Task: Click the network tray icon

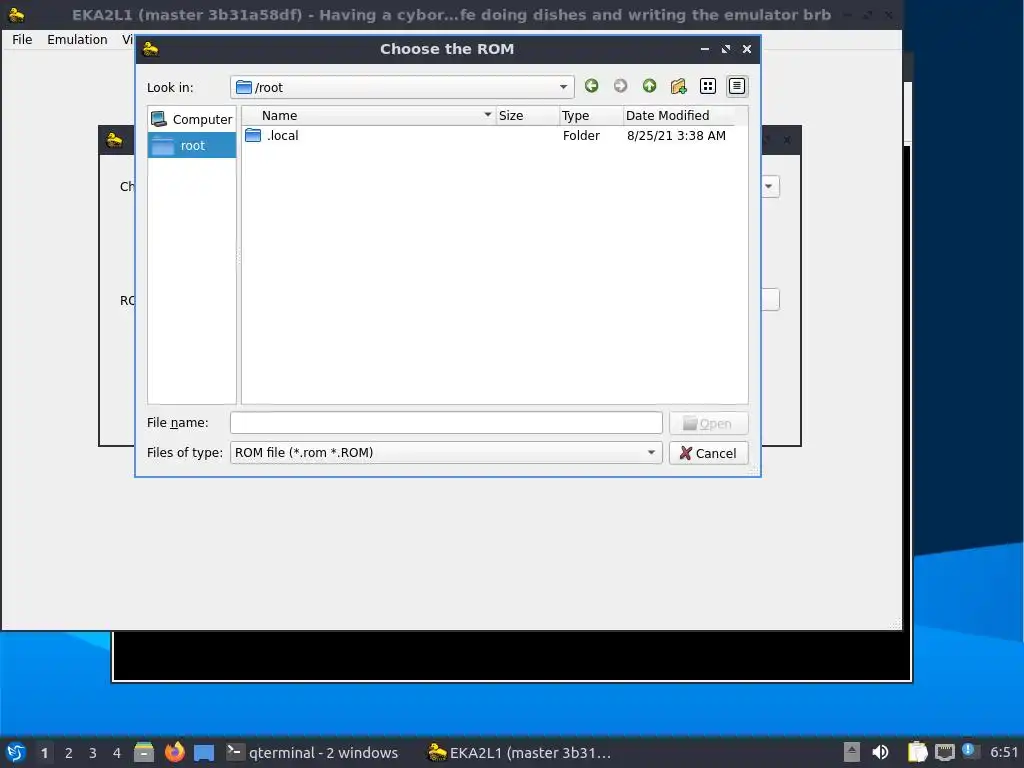Action: [x=944, y=752]
